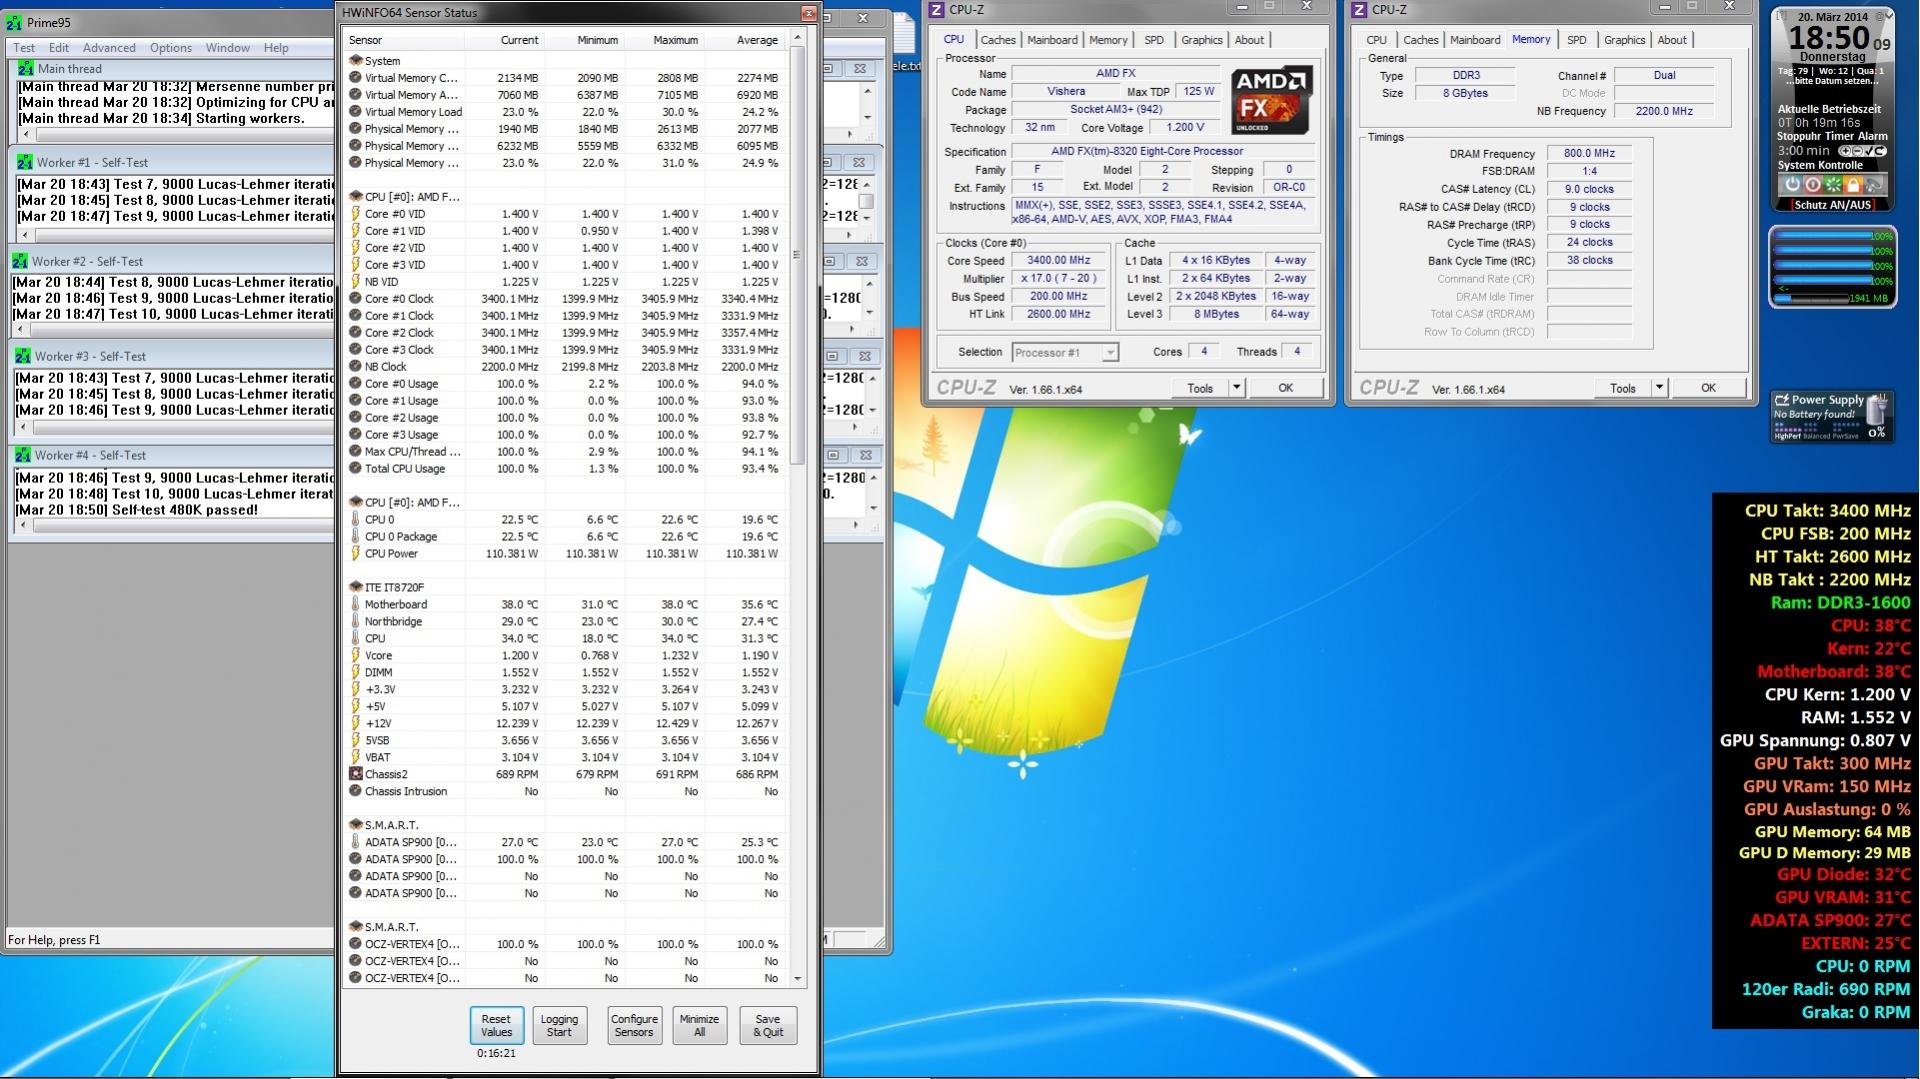Click OK in the CPU-Z CPU window
This screenshot has width=1920, height=1079.
coord(1285,388)
